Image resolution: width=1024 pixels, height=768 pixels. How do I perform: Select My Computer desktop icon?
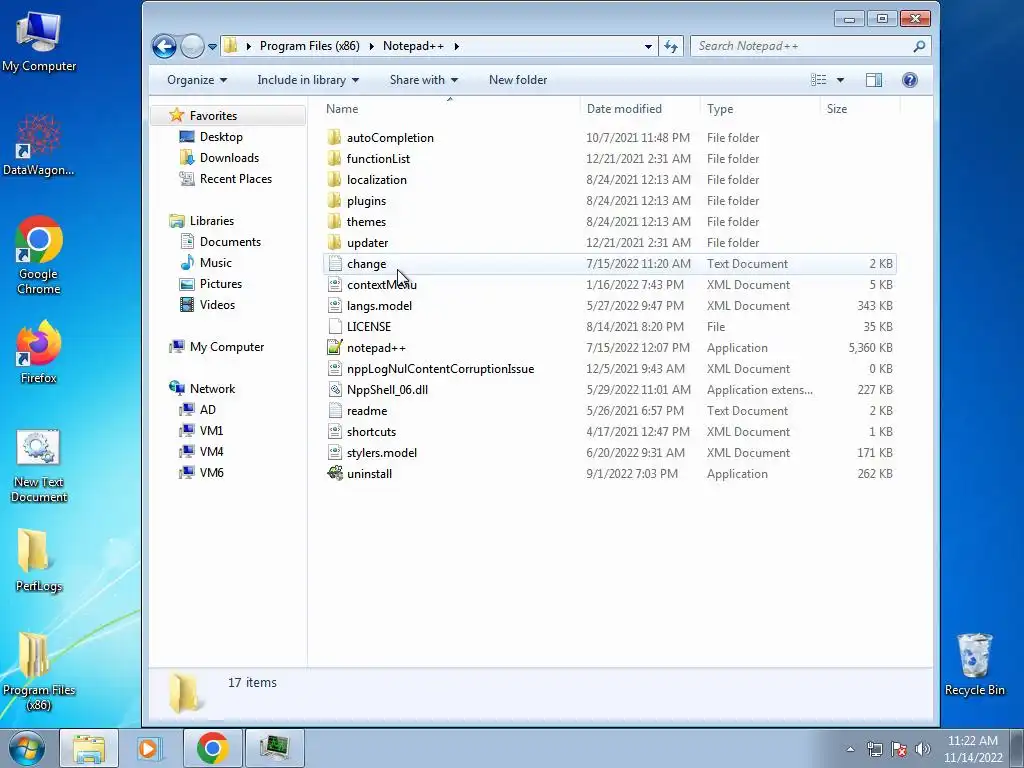click(39, 42)
